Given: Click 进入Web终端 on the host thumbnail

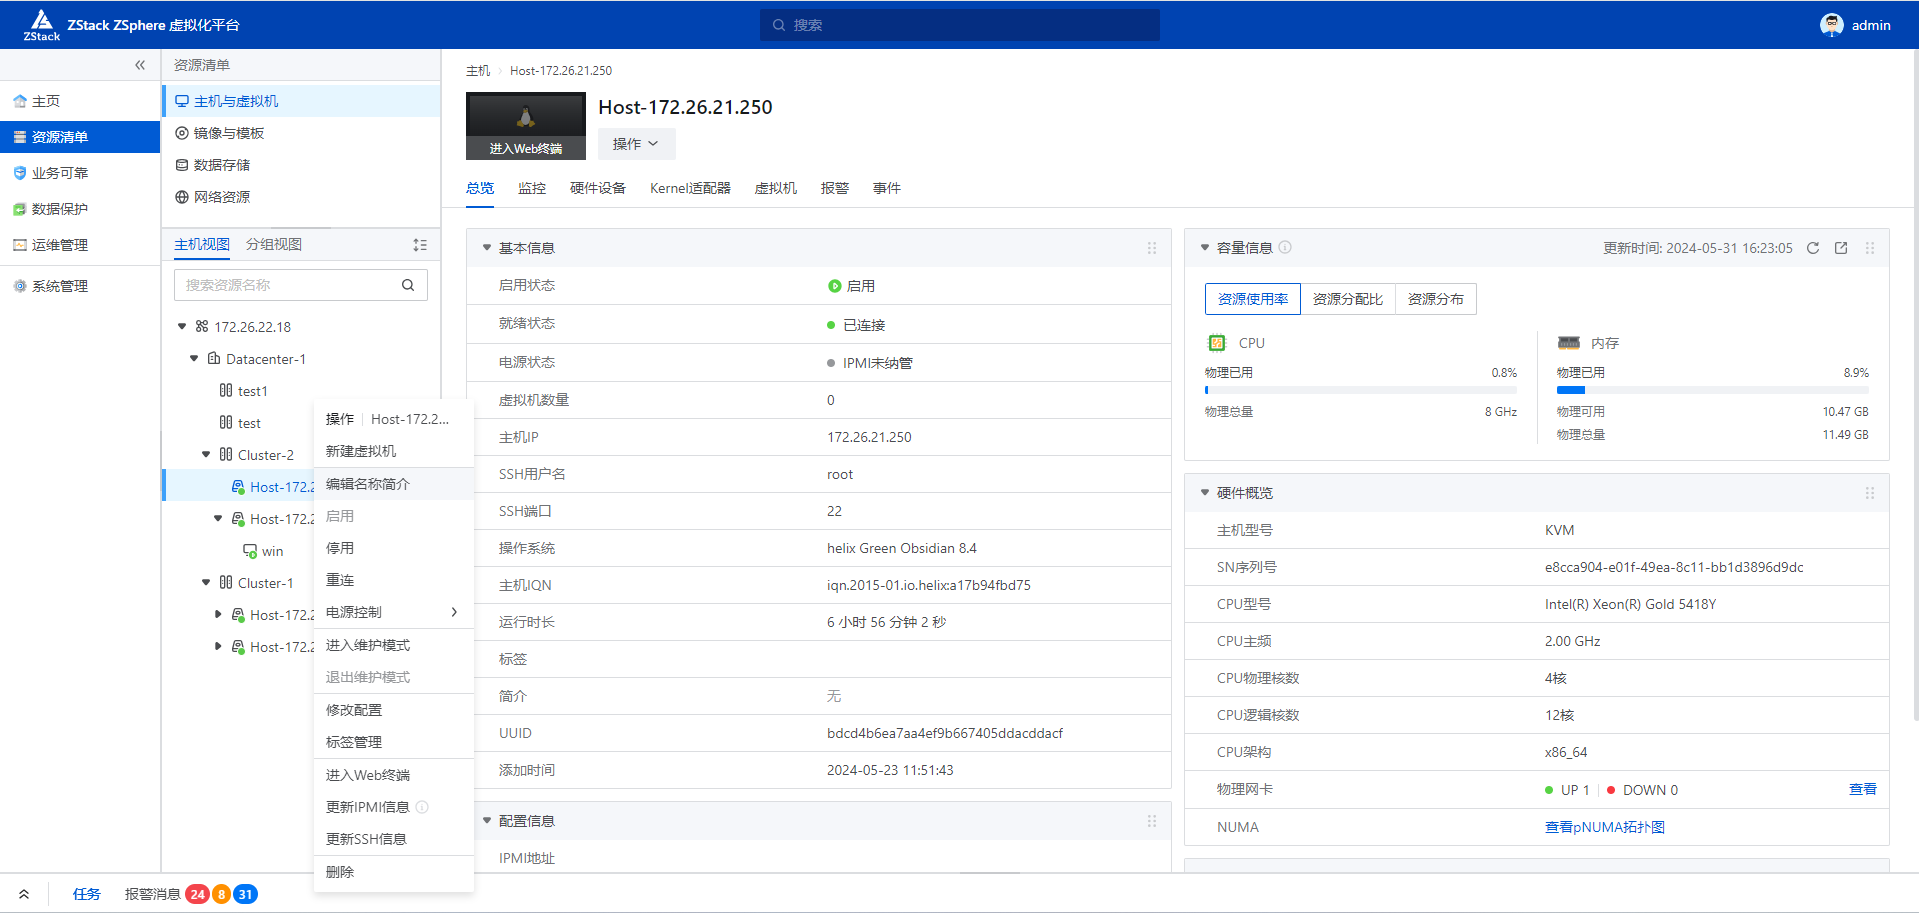Looking at the screenshot, I should pyautogui.click(x=525, y=148).
